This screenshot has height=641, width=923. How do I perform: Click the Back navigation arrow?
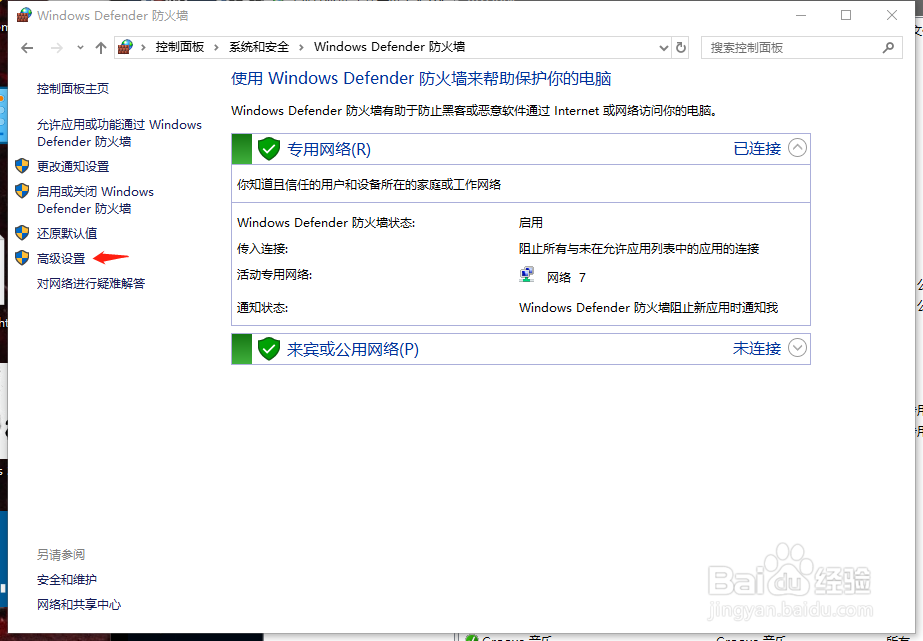click(27, 48)
